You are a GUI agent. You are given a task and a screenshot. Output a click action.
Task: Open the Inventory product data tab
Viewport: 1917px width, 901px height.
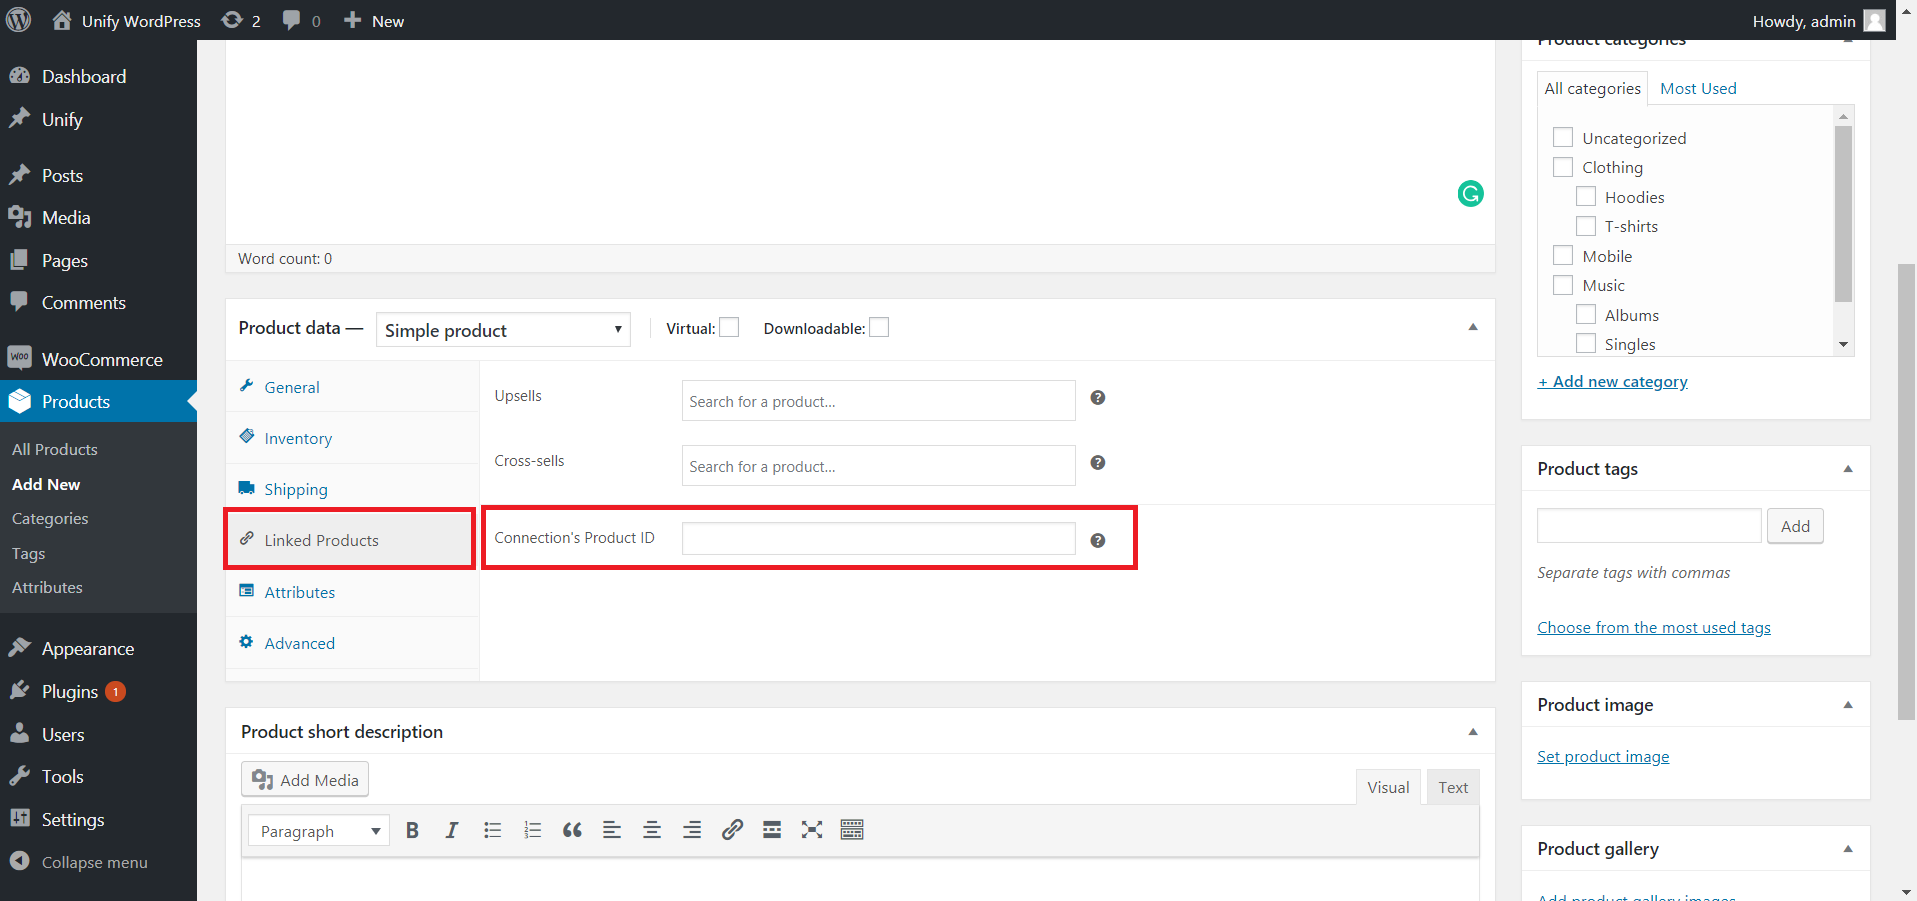click(x=298, y=438)
